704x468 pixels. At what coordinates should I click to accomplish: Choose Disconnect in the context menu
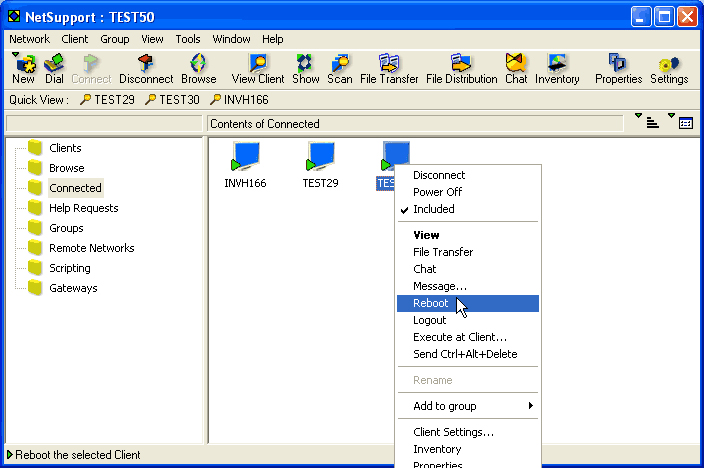point(468,175)
